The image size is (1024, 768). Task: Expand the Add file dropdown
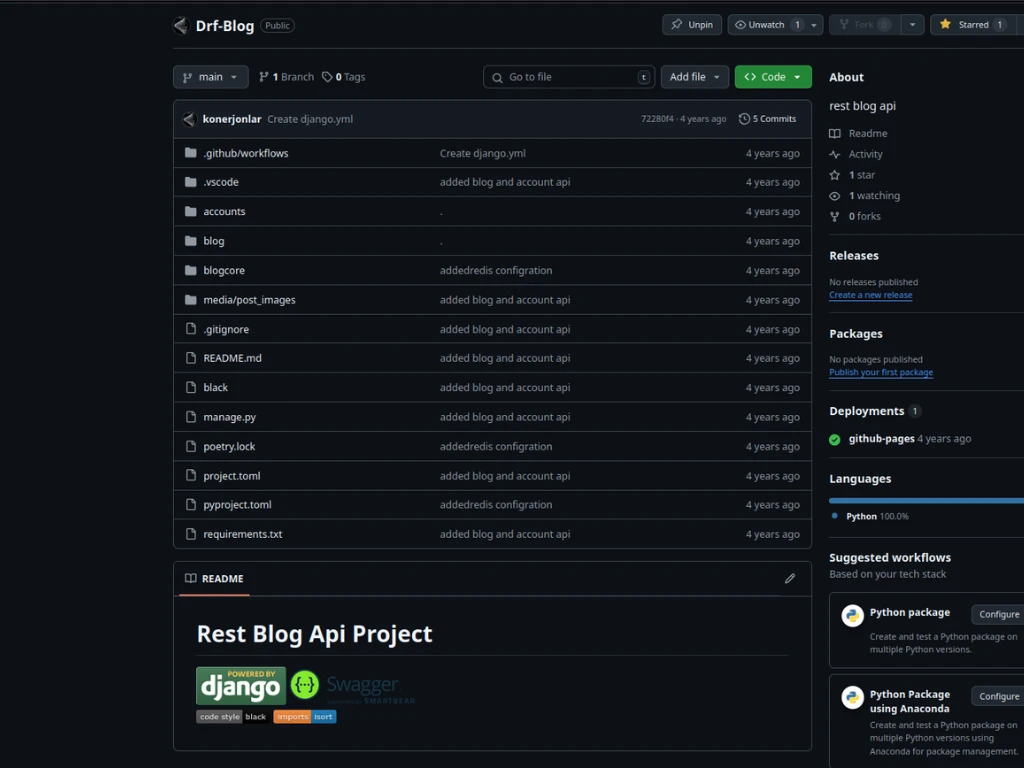click(694, 76)
